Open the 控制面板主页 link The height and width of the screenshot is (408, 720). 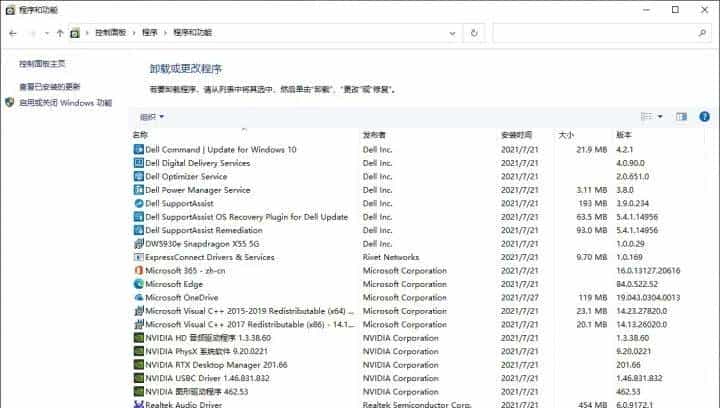point(42,64)
